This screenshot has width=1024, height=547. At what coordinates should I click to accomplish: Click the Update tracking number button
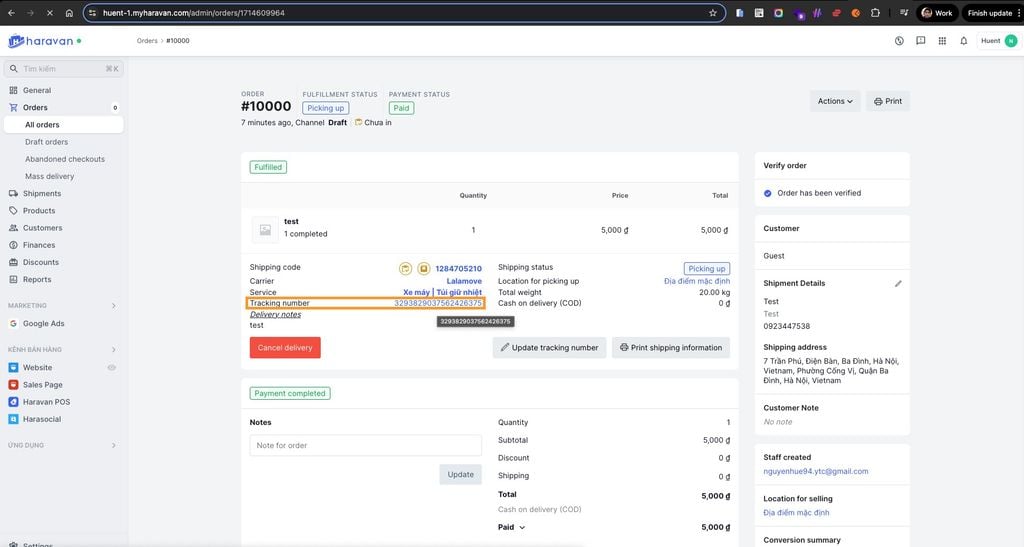[x=549, y=347]
